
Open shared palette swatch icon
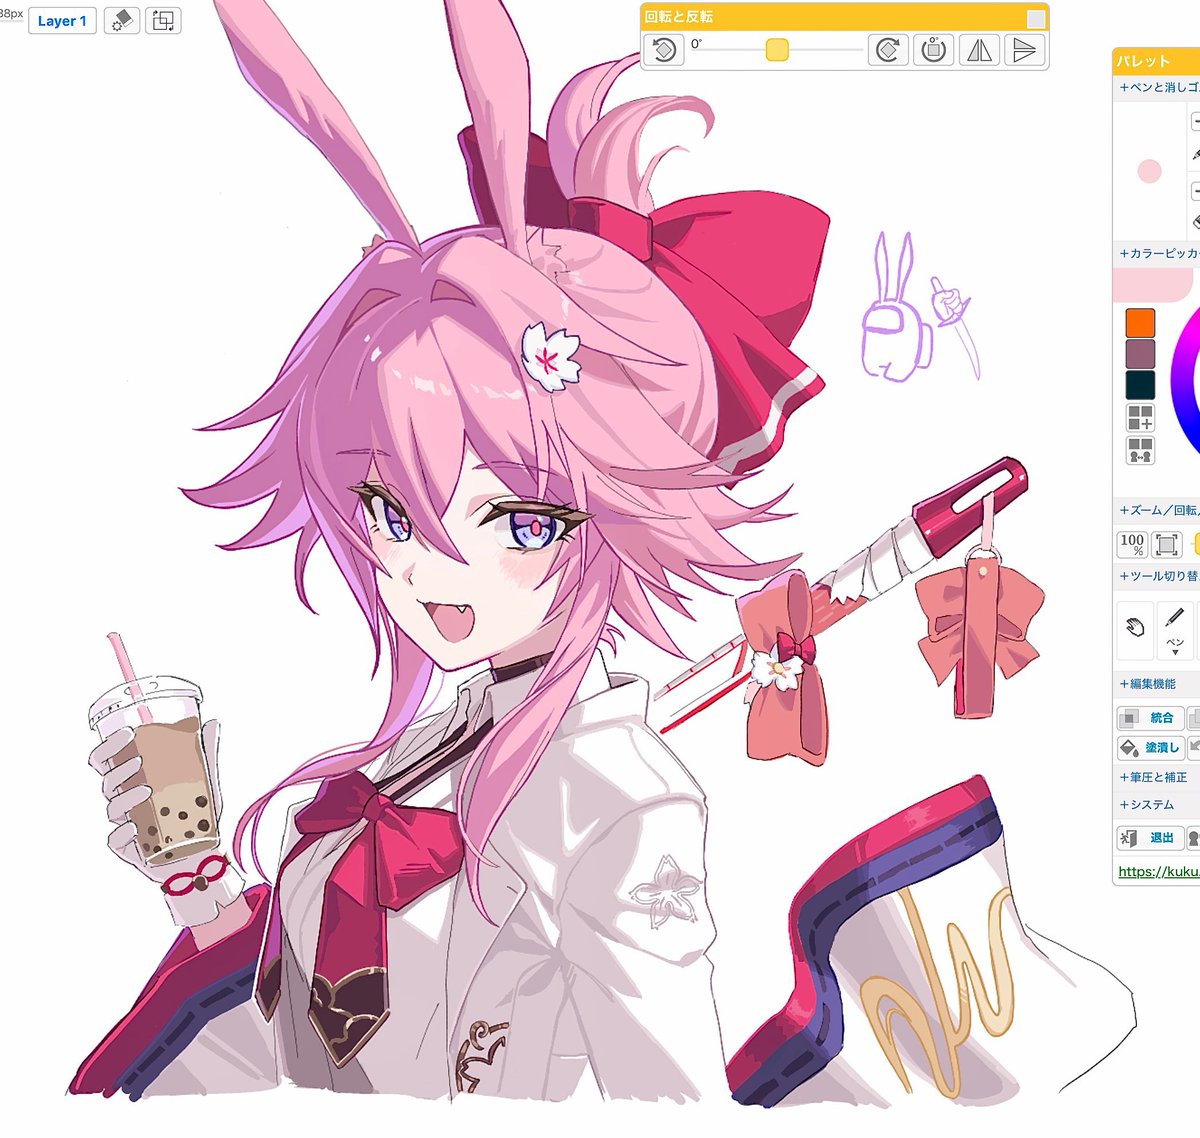[x=1140, y=450]
